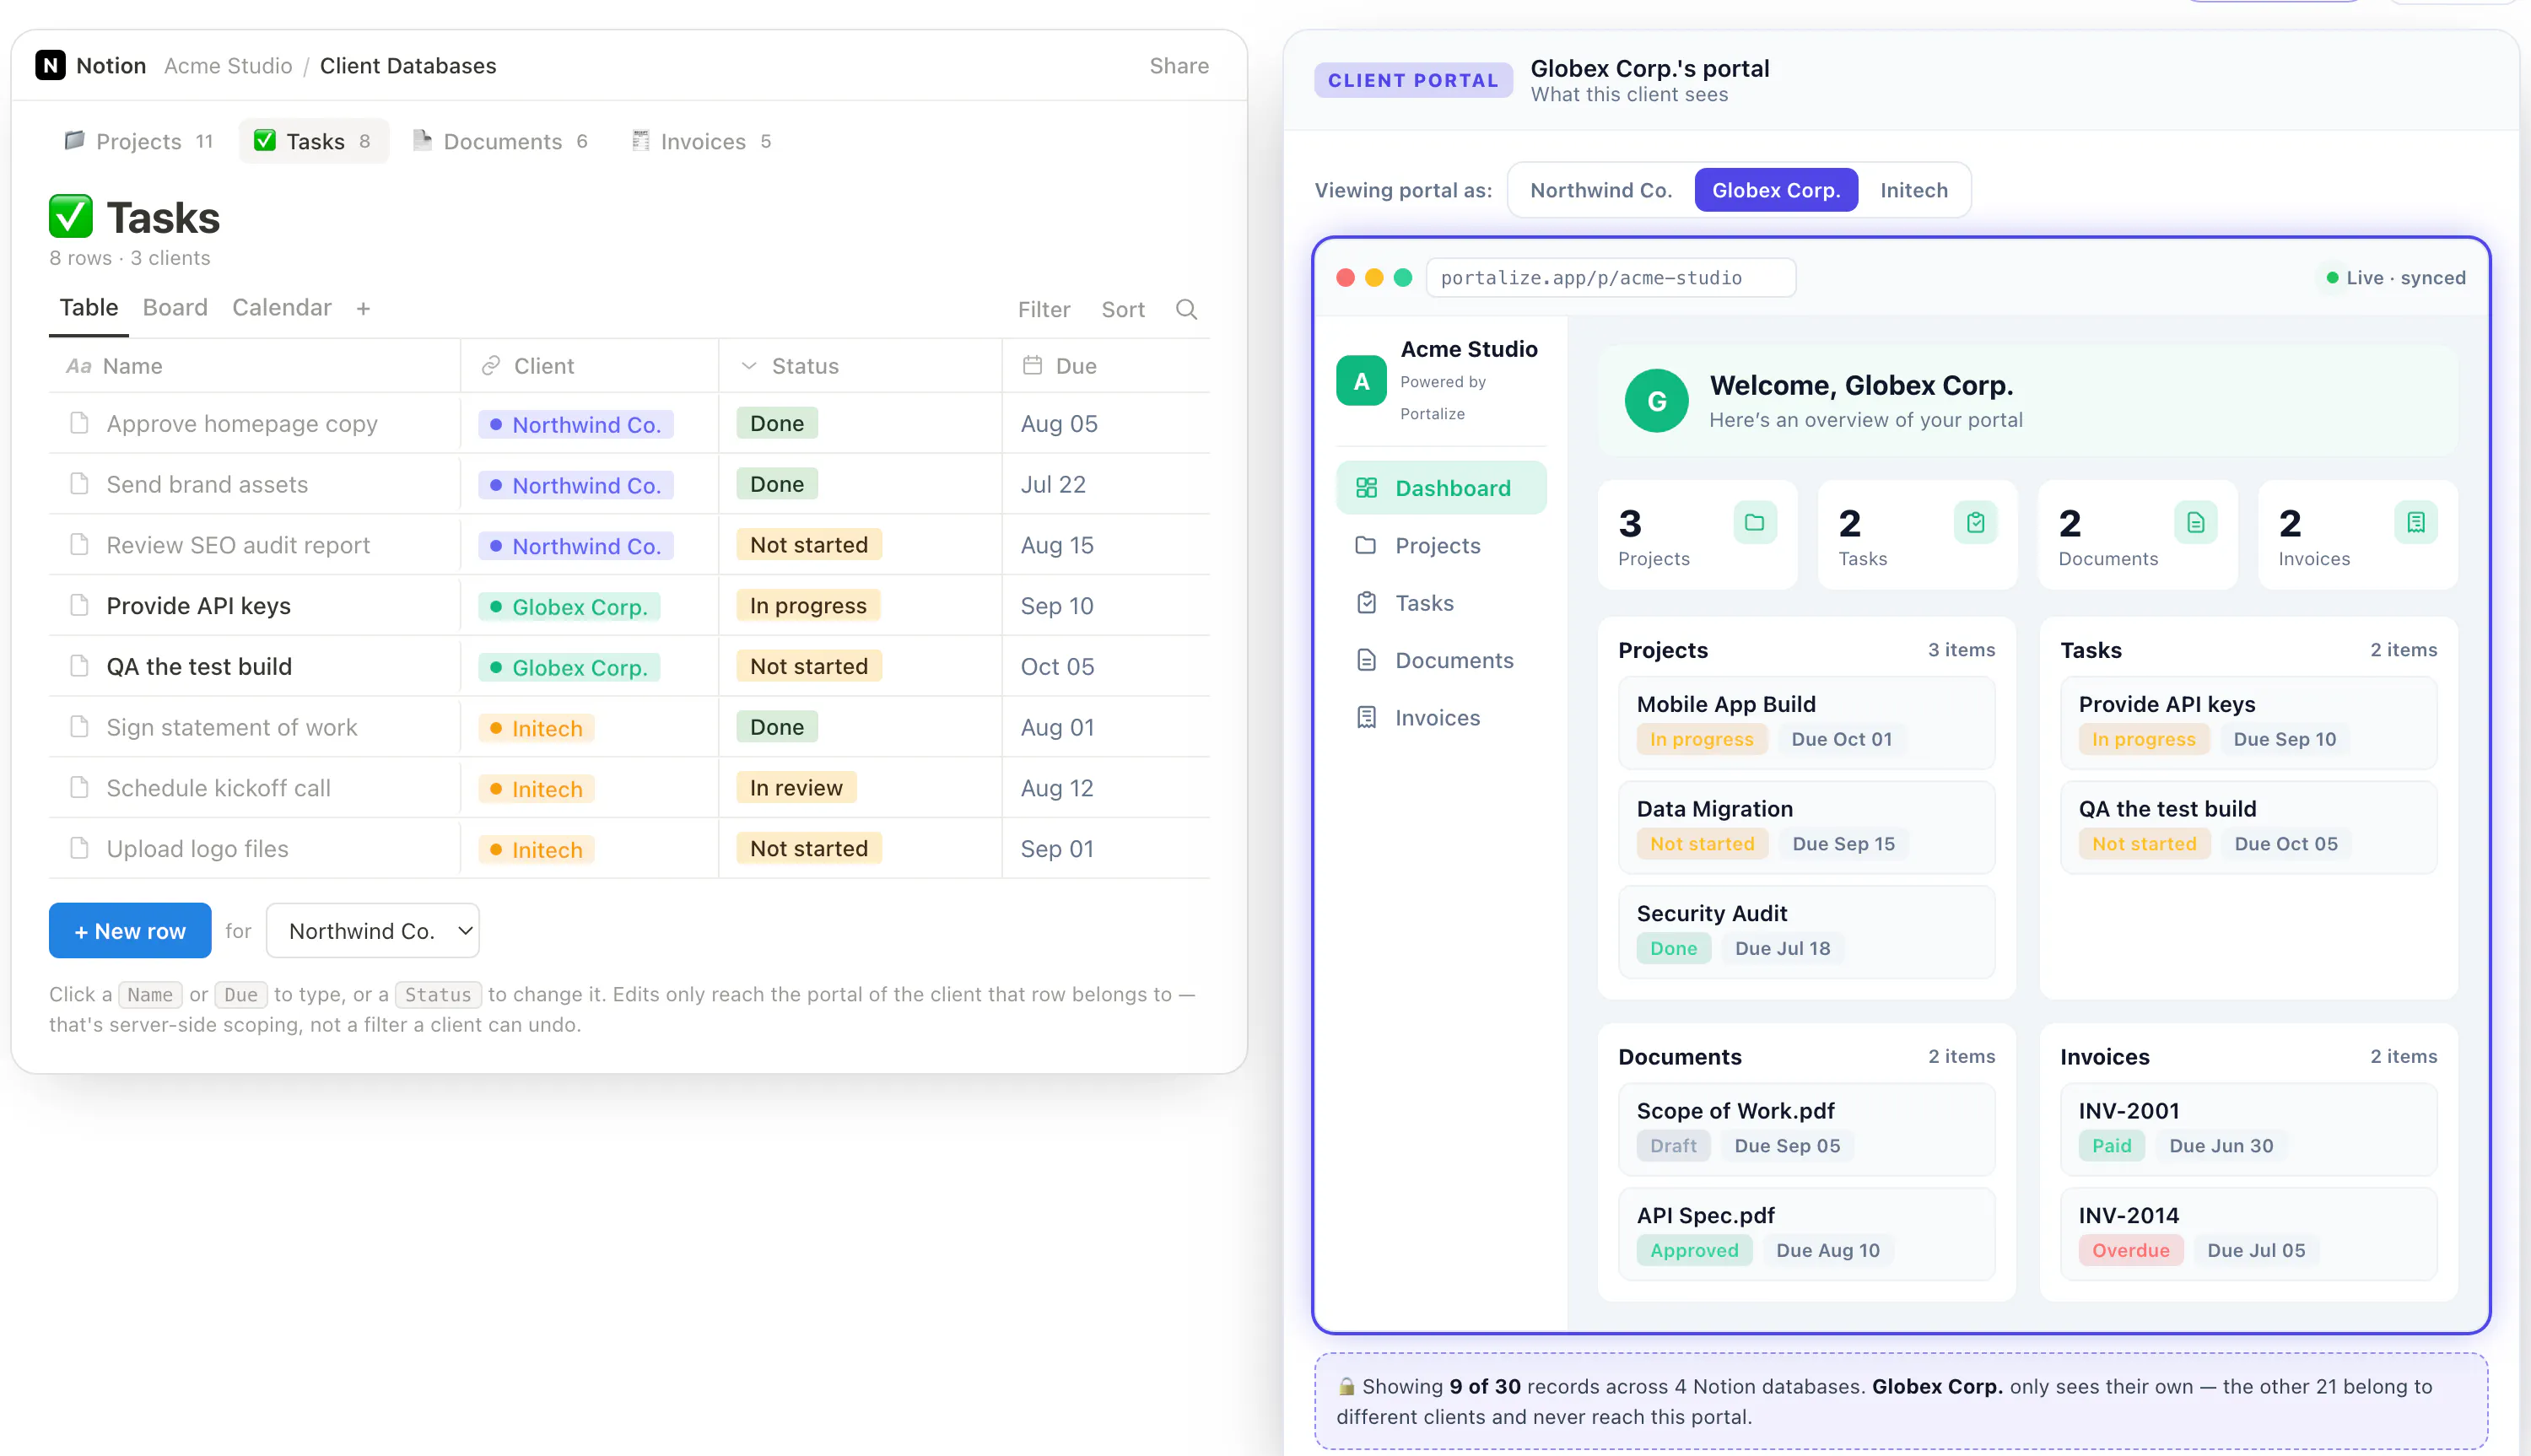2531x1456 pixels.
Task: Open the Board view tab
Action: (175, 308)
